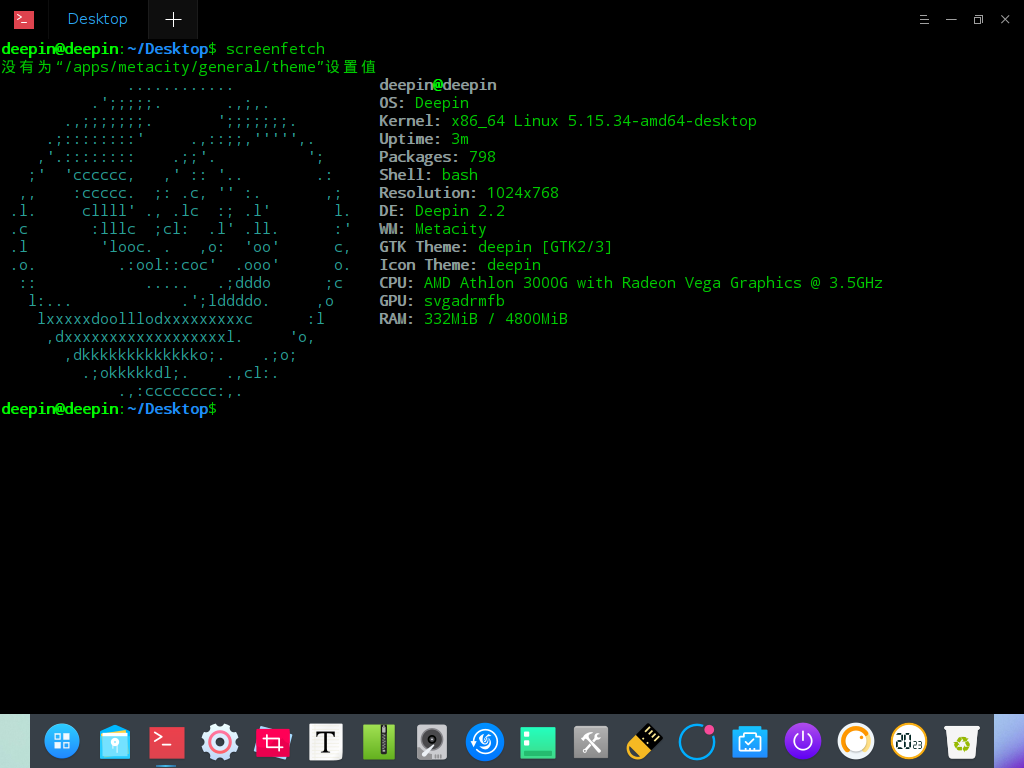Click the terminal command prompt line
The width and height of the screenshot is (1024, 768).
110,408
